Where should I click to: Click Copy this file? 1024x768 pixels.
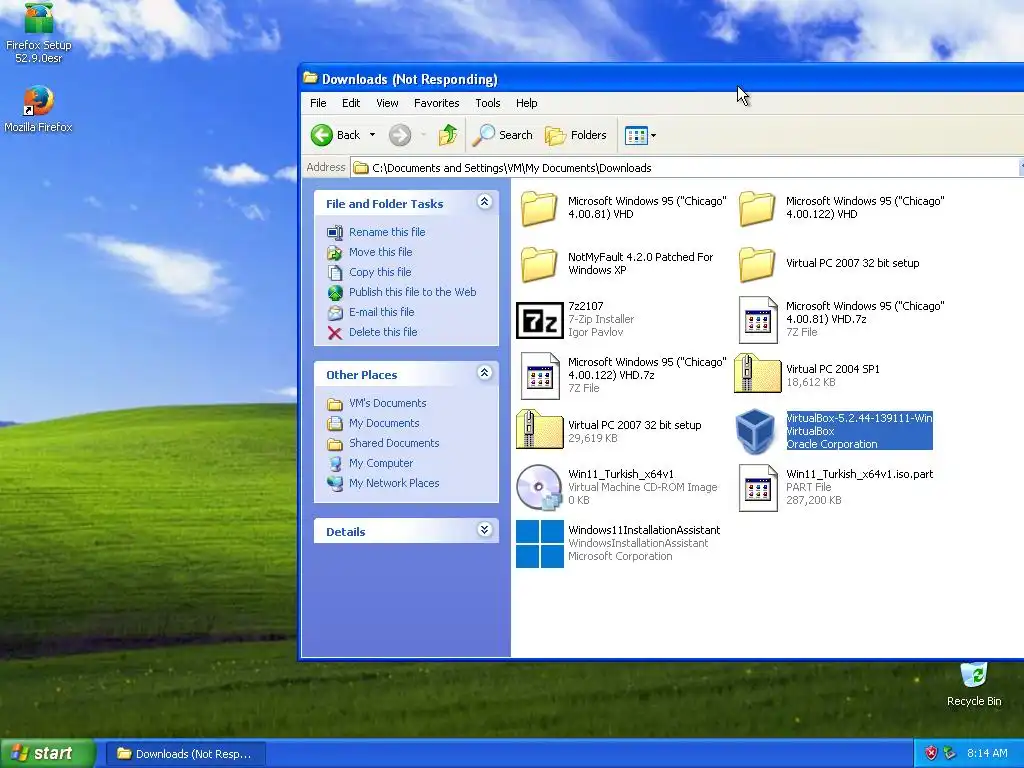[x=380, y=272]
